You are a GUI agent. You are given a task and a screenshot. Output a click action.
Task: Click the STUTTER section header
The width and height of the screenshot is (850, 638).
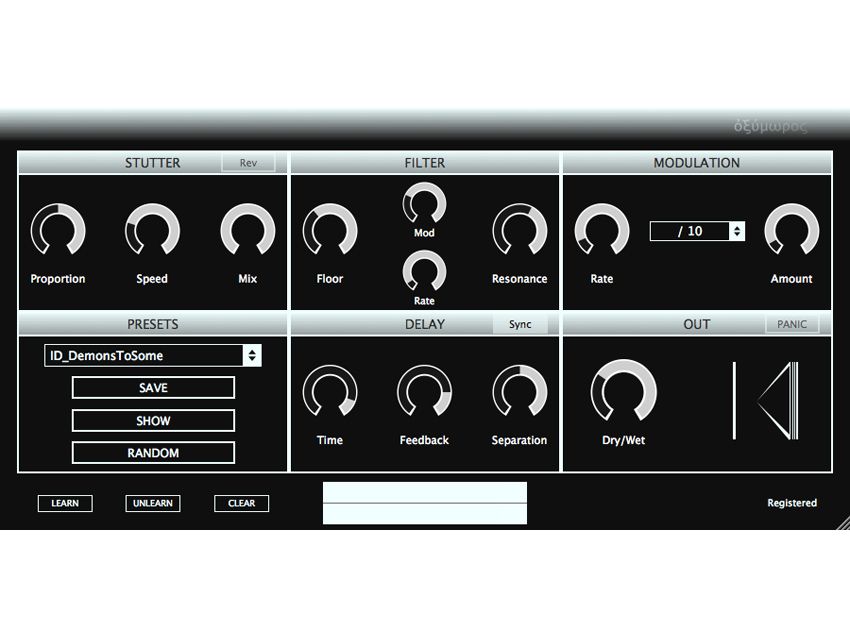[152, 162]
